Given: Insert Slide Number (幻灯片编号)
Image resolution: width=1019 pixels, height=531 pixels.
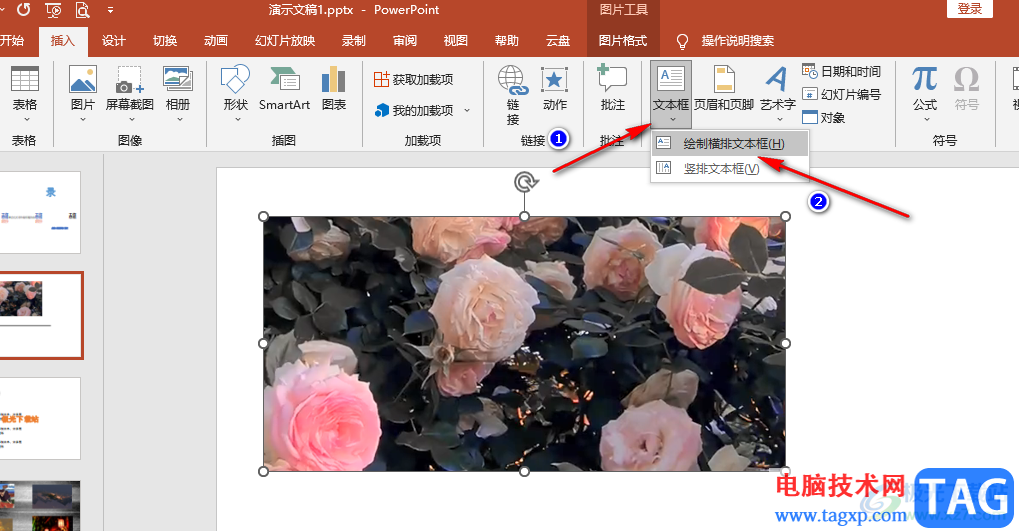Looking at the screenshot, I should pos(842,94).
